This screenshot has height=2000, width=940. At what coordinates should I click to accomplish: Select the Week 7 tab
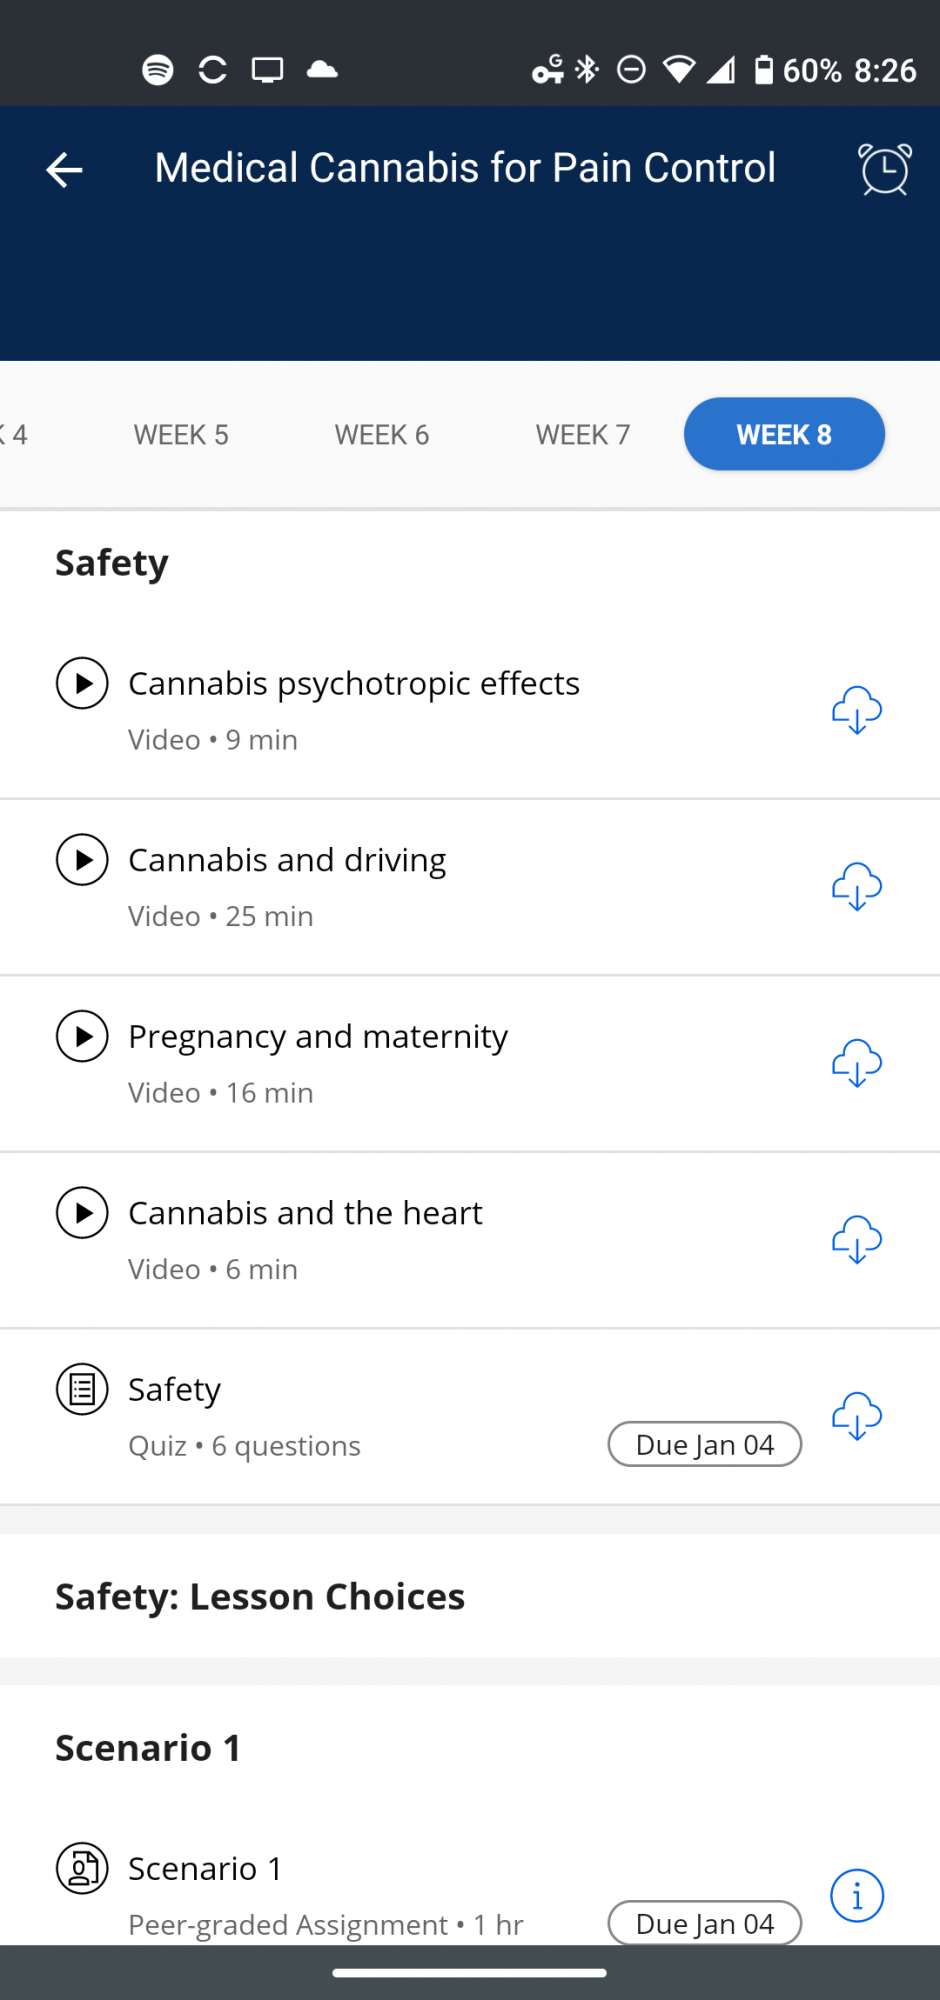pyautogui.click(x=583, y=435)
